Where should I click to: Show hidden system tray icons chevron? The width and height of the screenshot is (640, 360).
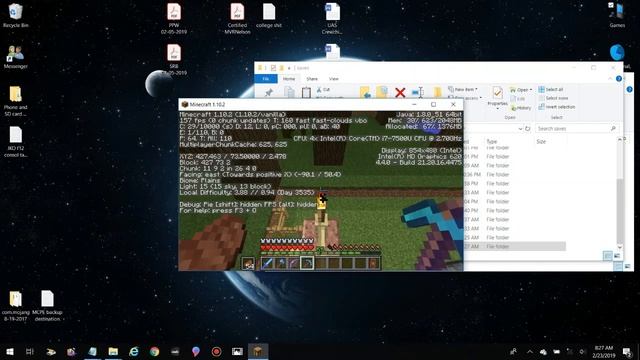[x=529, y=351]
